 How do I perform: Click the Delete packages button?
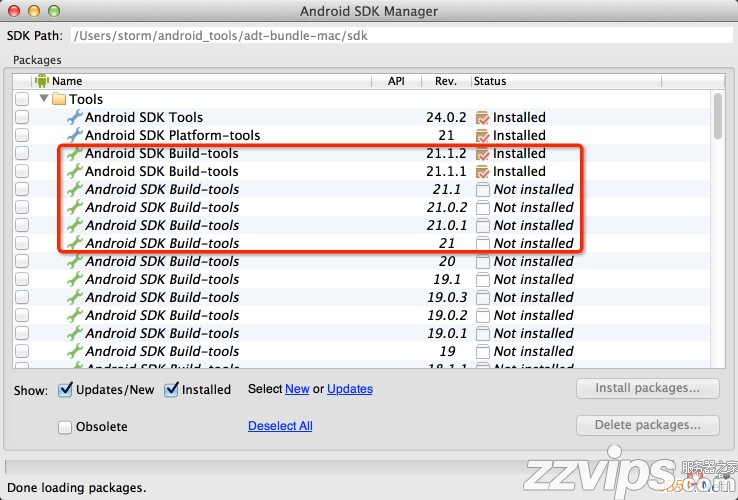click(648, 425)
